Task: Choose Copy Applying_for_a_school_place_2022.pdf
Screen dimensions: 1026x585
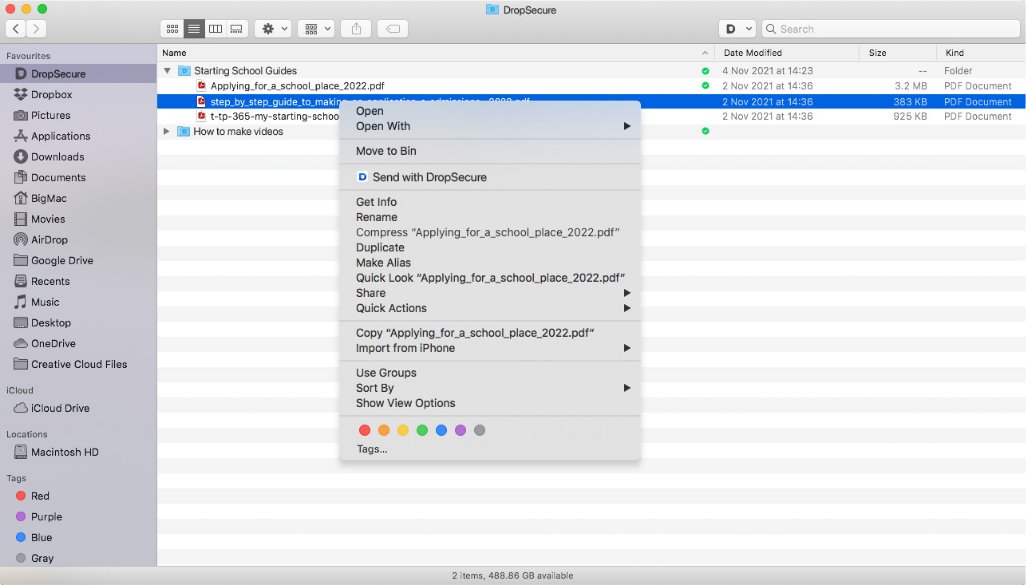Action: [489, 333]
